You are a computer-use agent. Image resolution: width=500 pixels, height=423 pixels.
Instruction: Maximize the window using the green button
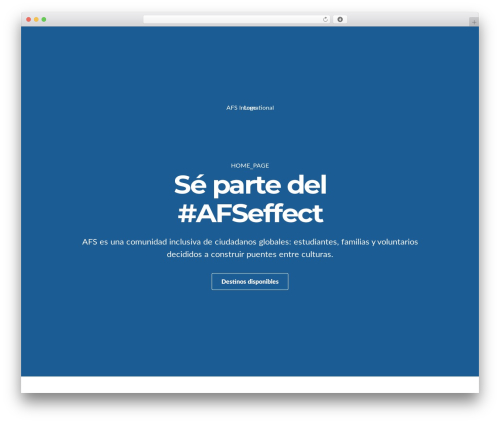pos(44,20)
